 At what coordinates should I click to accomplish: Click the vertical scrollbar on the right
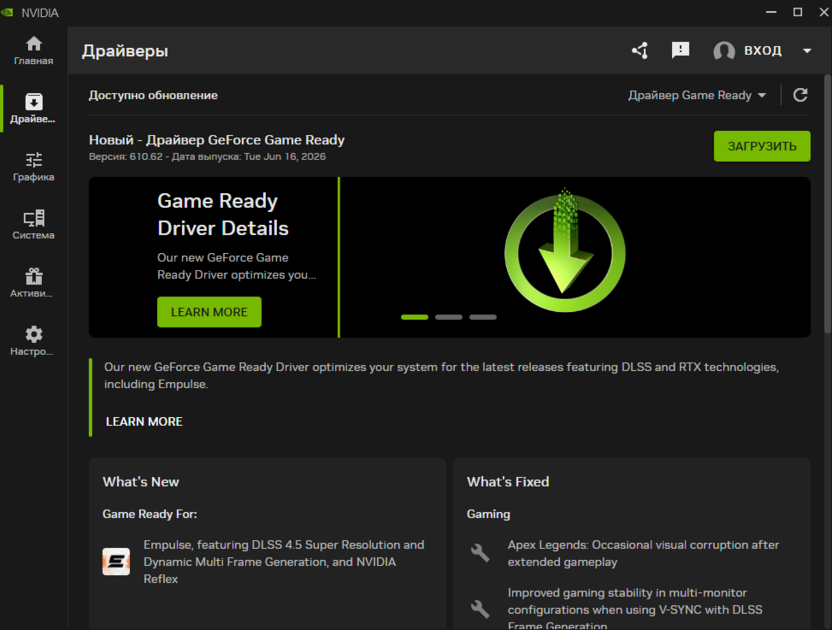(827, 204)
